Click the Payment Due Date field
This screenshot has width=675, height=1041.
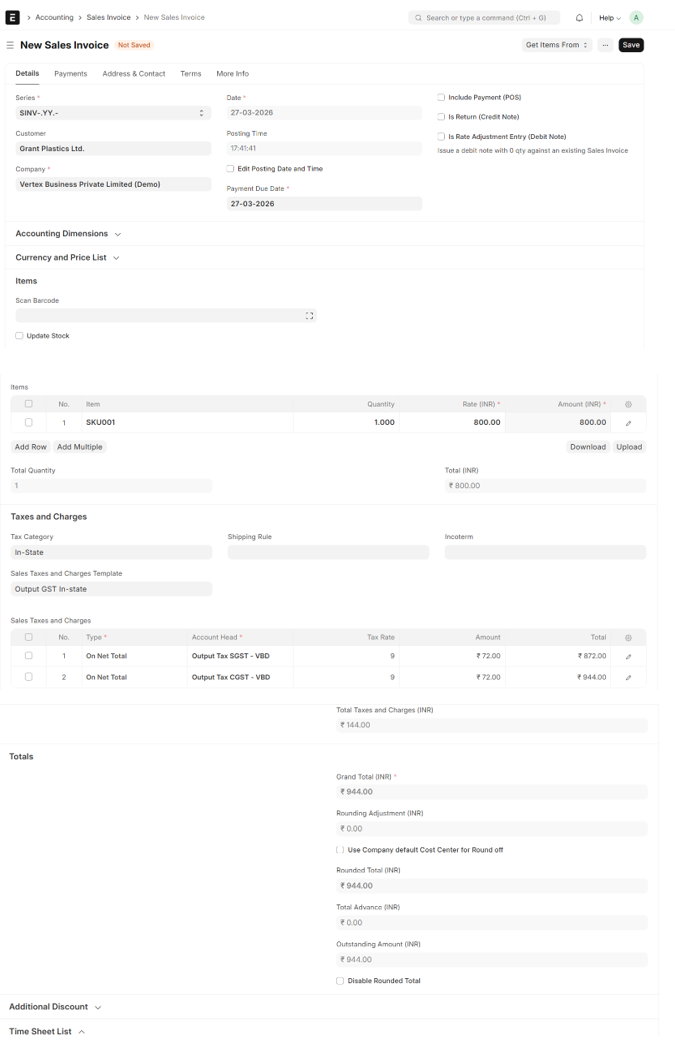324,204
